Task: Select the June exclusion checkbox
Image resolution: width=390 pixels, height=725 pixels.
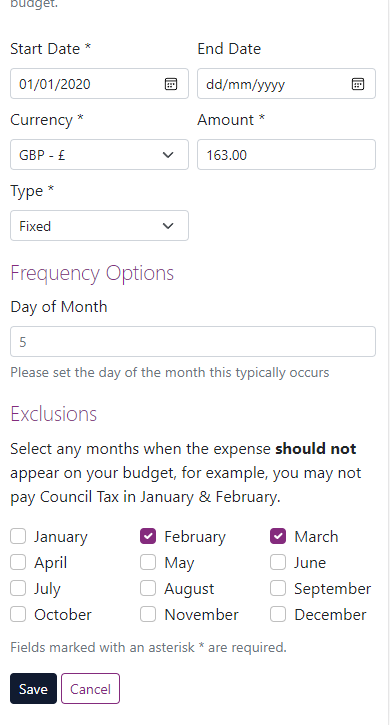Action: 278,562
